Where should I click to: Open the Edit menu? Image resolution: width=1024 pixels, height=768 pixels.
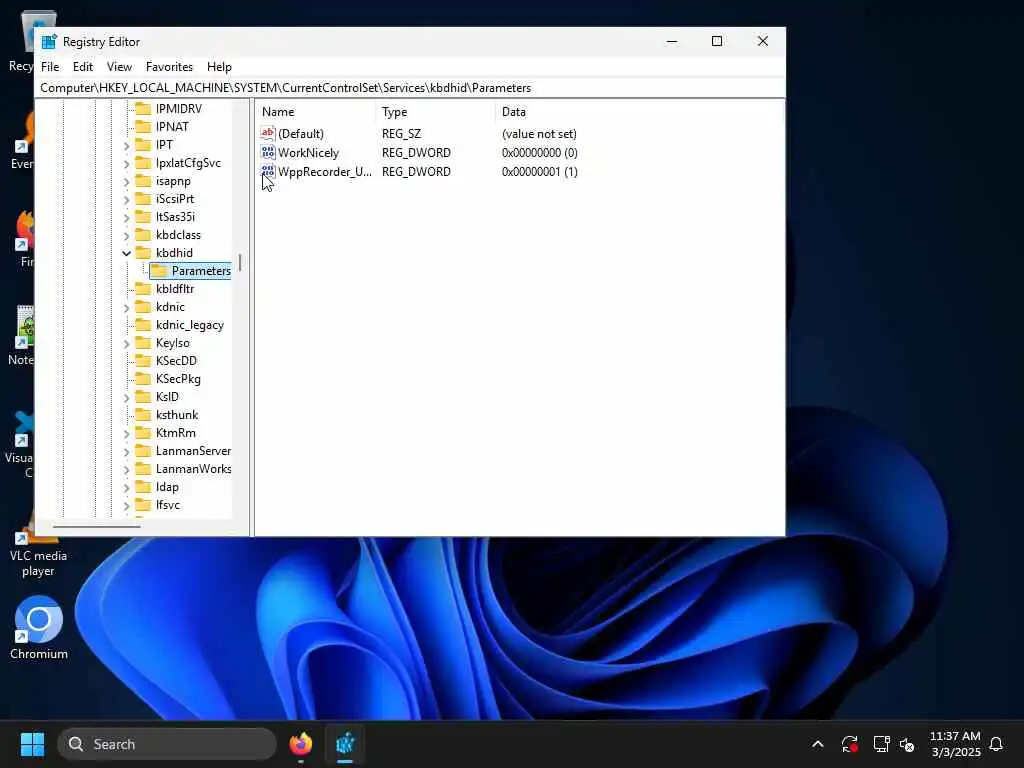click(82, 67)
